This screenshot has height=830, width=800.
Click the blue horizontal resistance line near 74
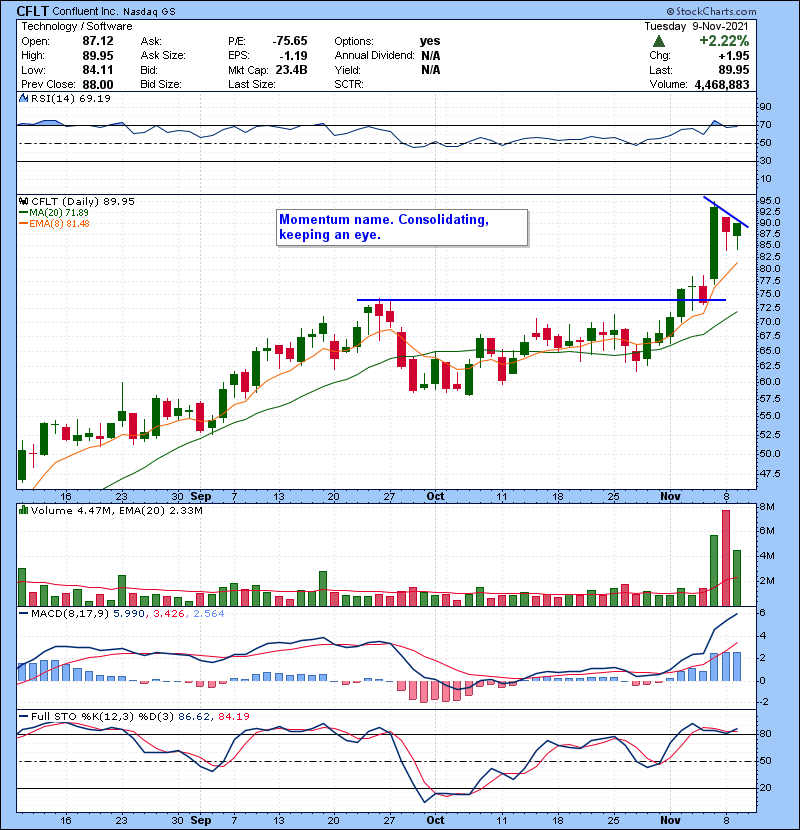541,300
